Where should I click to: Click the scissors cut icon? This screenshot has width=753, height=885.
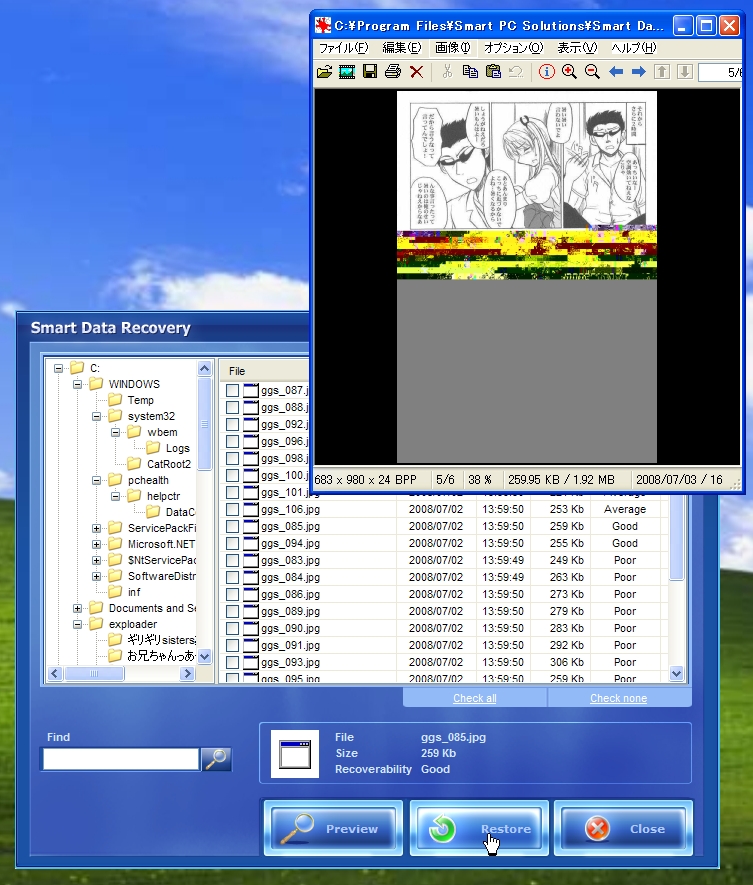[x=447, y=72]
